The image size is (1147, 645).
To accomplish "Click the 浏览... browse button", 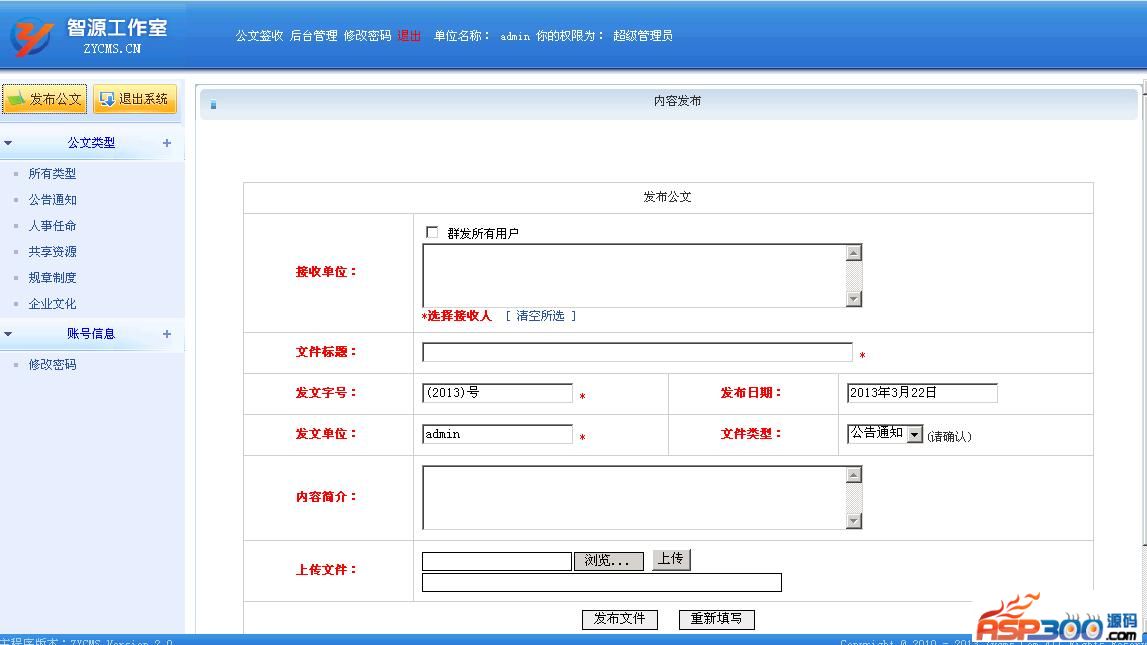I will pos(609,561).
